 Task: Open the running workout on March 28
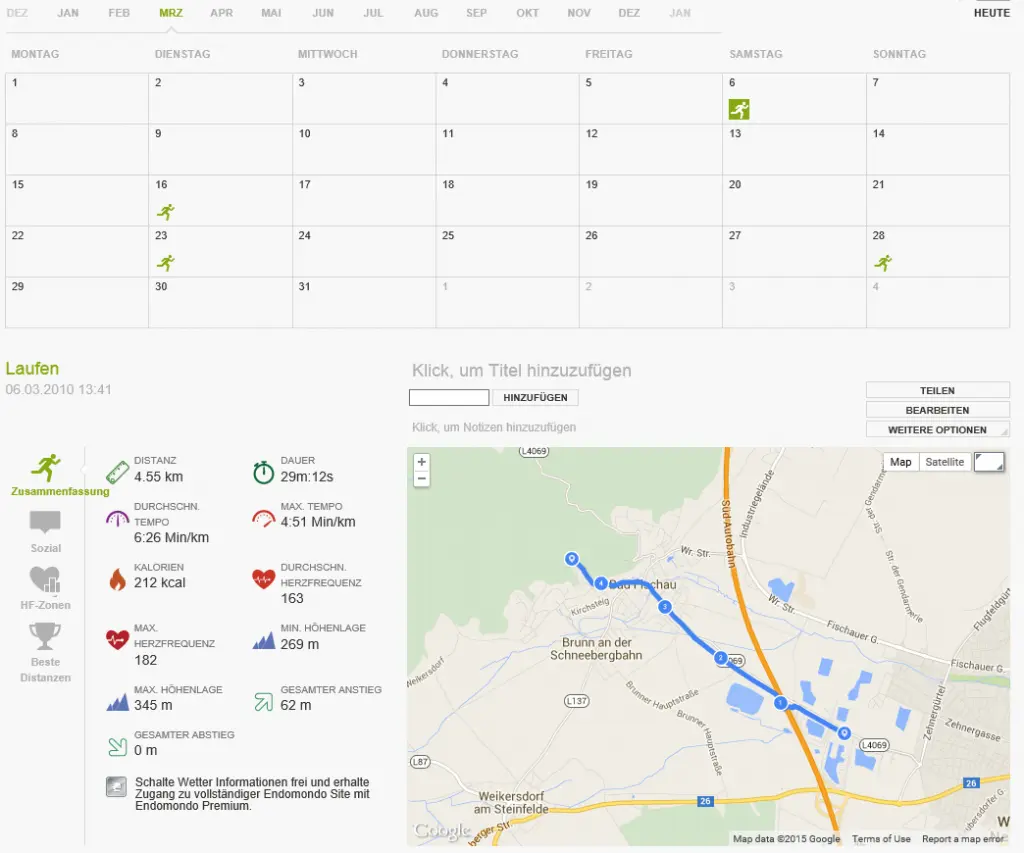pyautogui.click(x=882, y=262)
